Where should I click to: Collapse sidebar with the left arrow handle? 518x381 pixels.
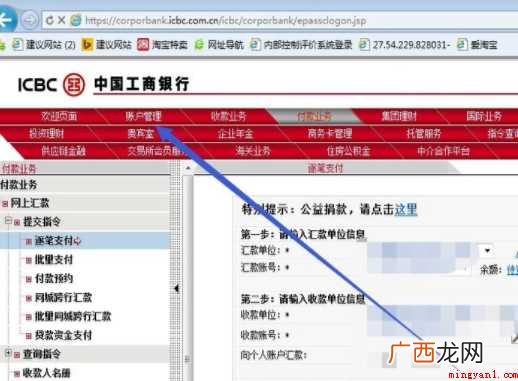point(176,289)
